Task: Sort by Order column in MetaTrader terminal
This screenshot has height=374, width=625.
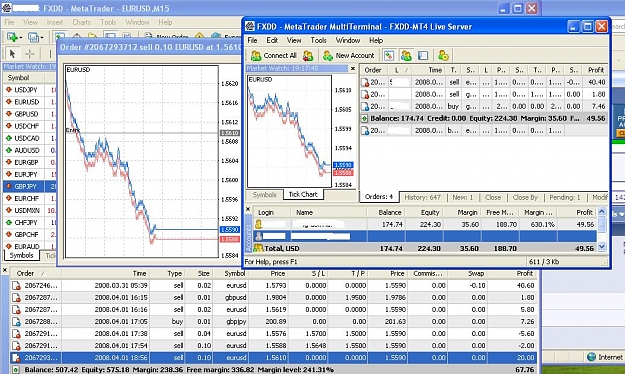Action: tap(35, 274)
